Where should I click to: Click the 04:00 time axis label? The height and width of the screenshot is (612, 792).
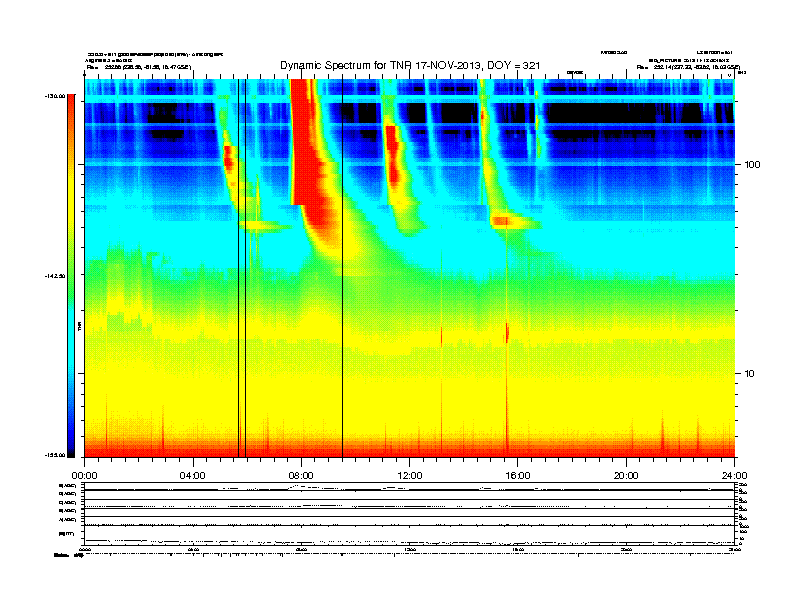pos(193,476)
